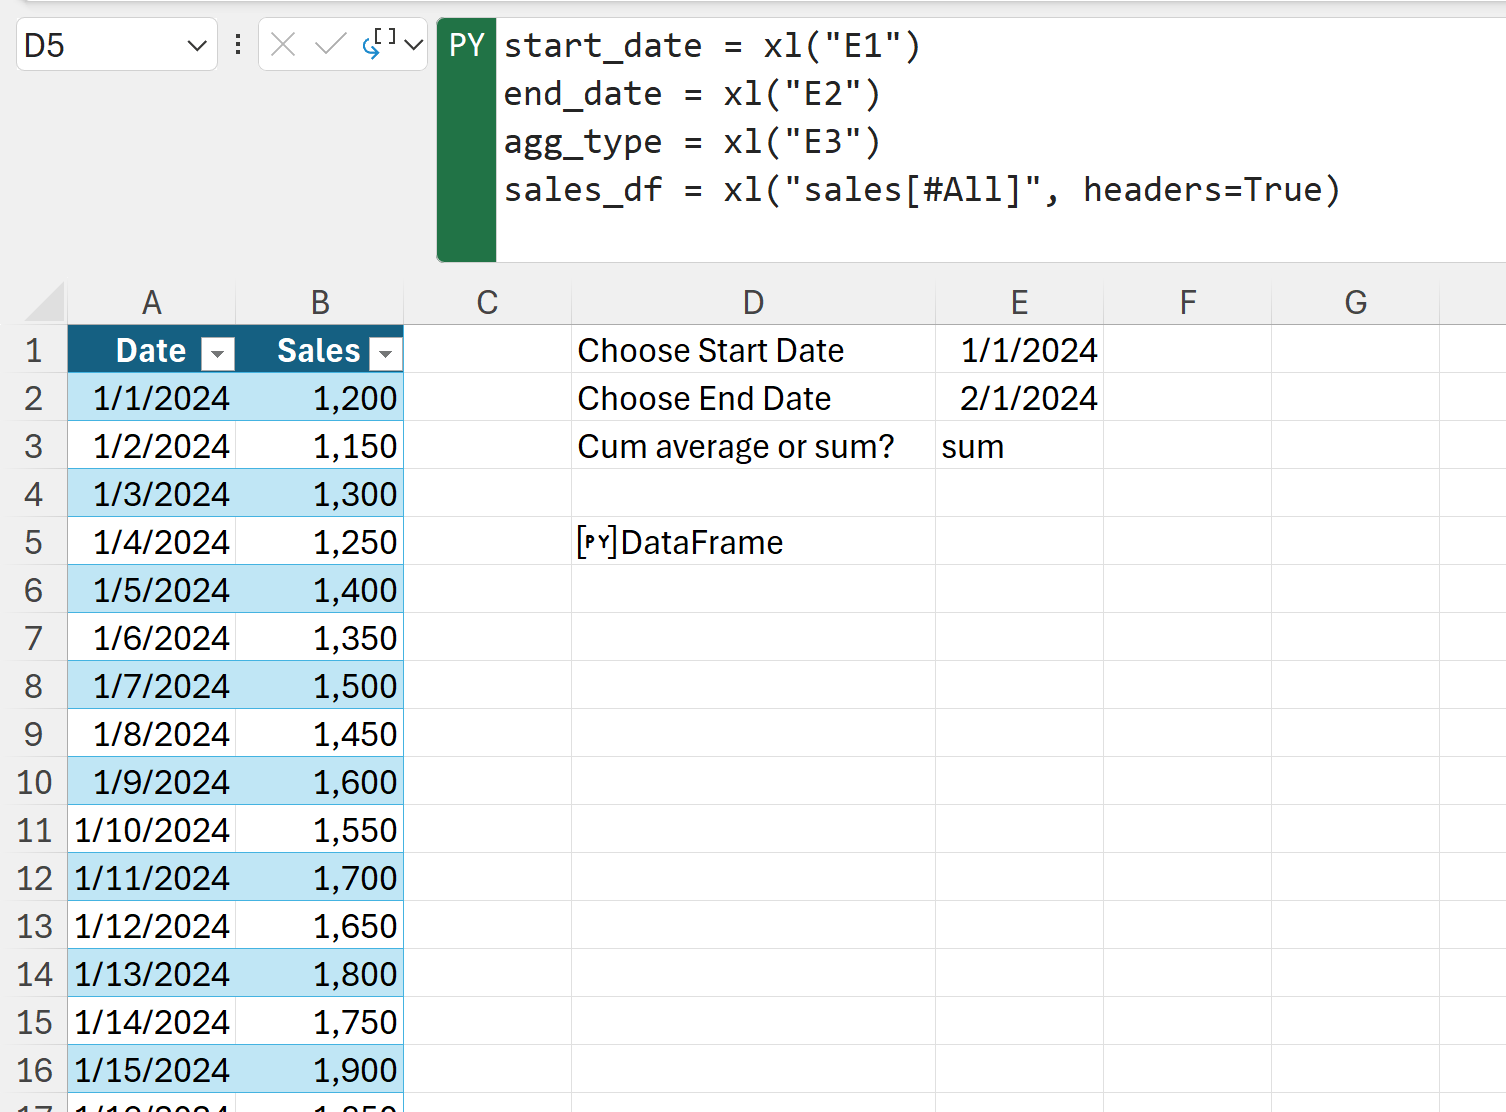Select column E header

(1019, 303)
